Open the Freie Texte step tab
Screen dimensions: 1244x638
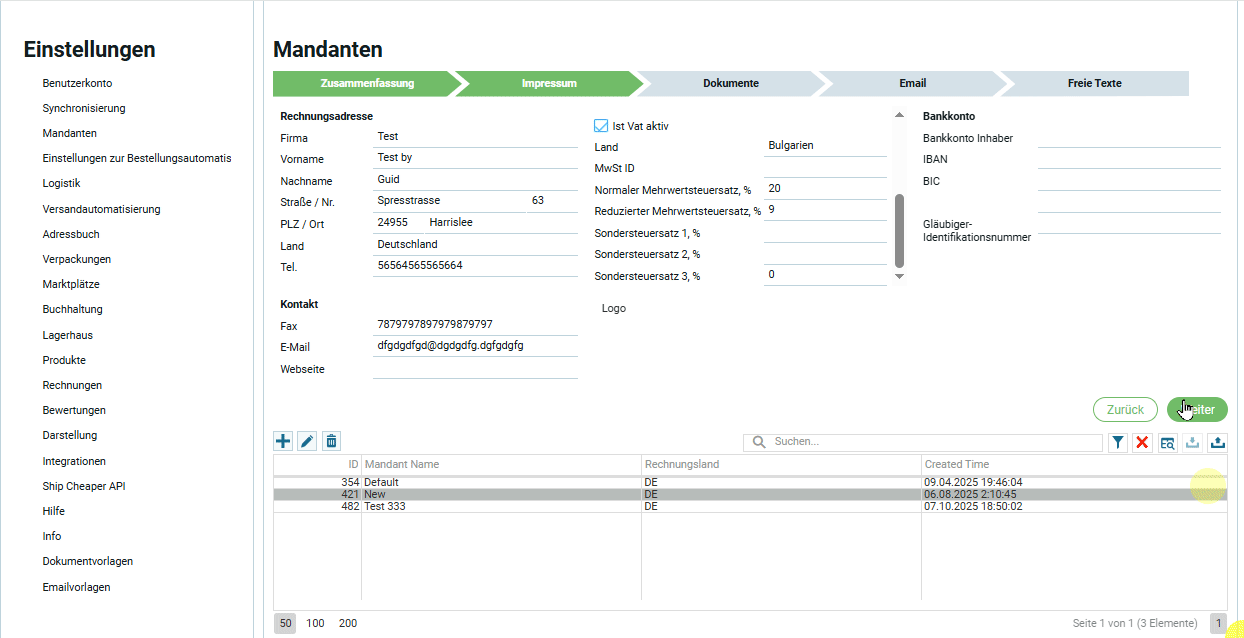coord(1094,84)
